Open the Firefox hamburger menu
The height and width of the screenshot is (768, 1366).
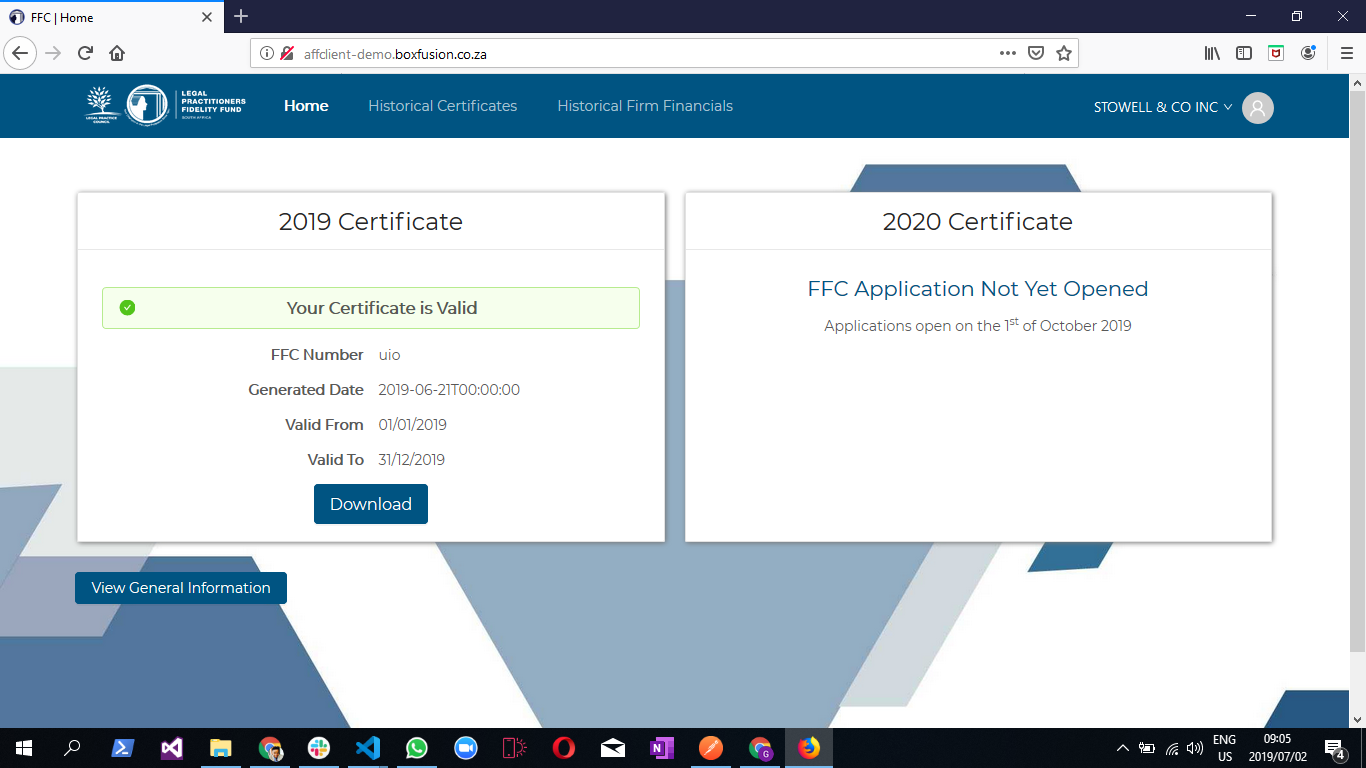(x=1345, y=54)
